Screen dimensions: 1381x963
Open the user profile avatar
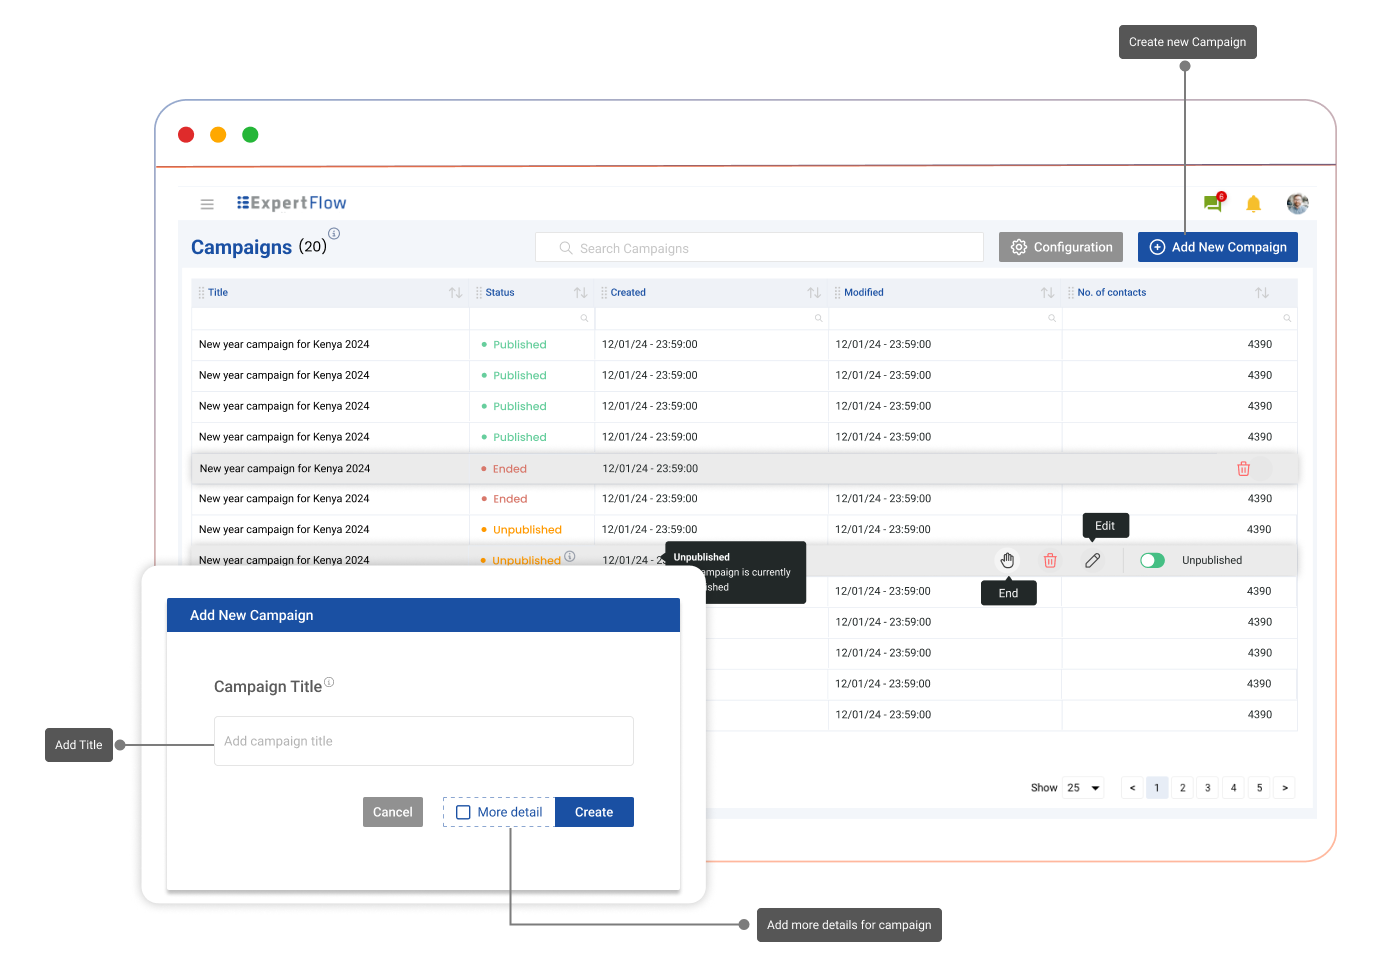(1297, 204)
